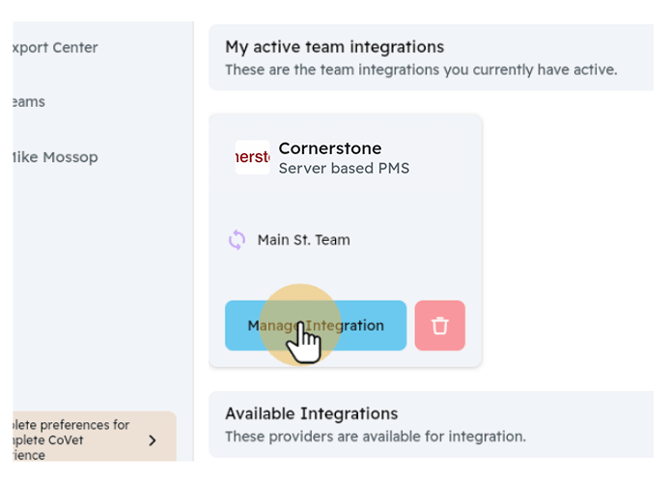Click the Available Integrations heading
This screenshot has height=478, width=670.
point(311,413)
